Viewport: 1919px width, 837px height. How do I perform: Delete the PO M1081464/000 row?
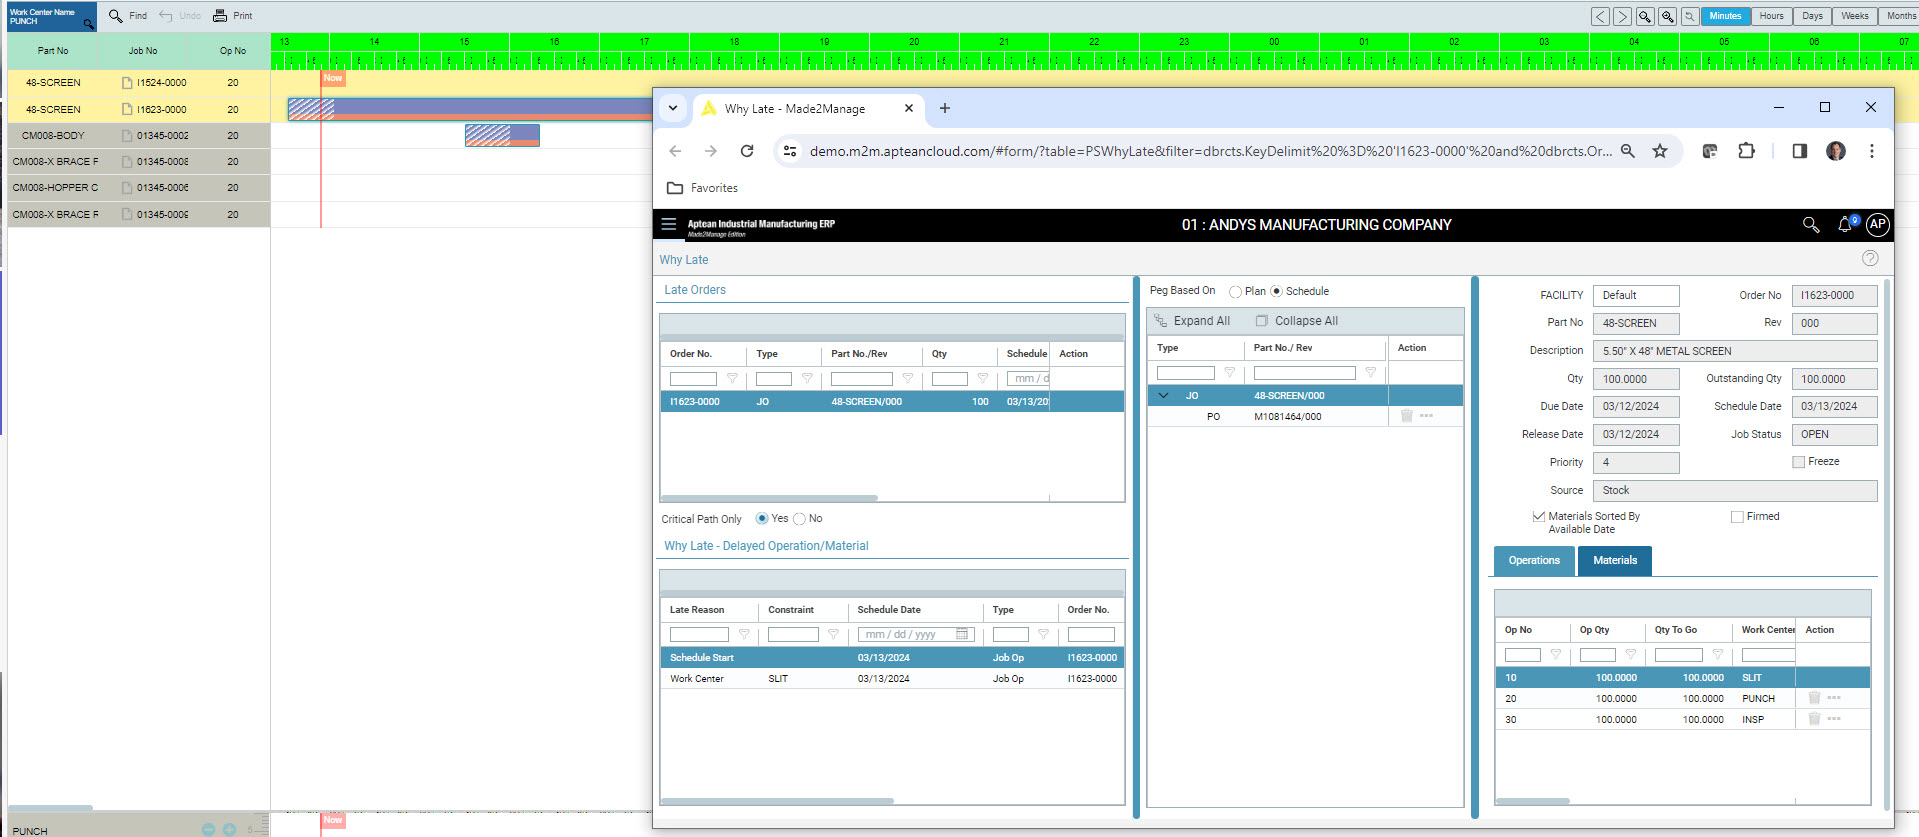1407,416
